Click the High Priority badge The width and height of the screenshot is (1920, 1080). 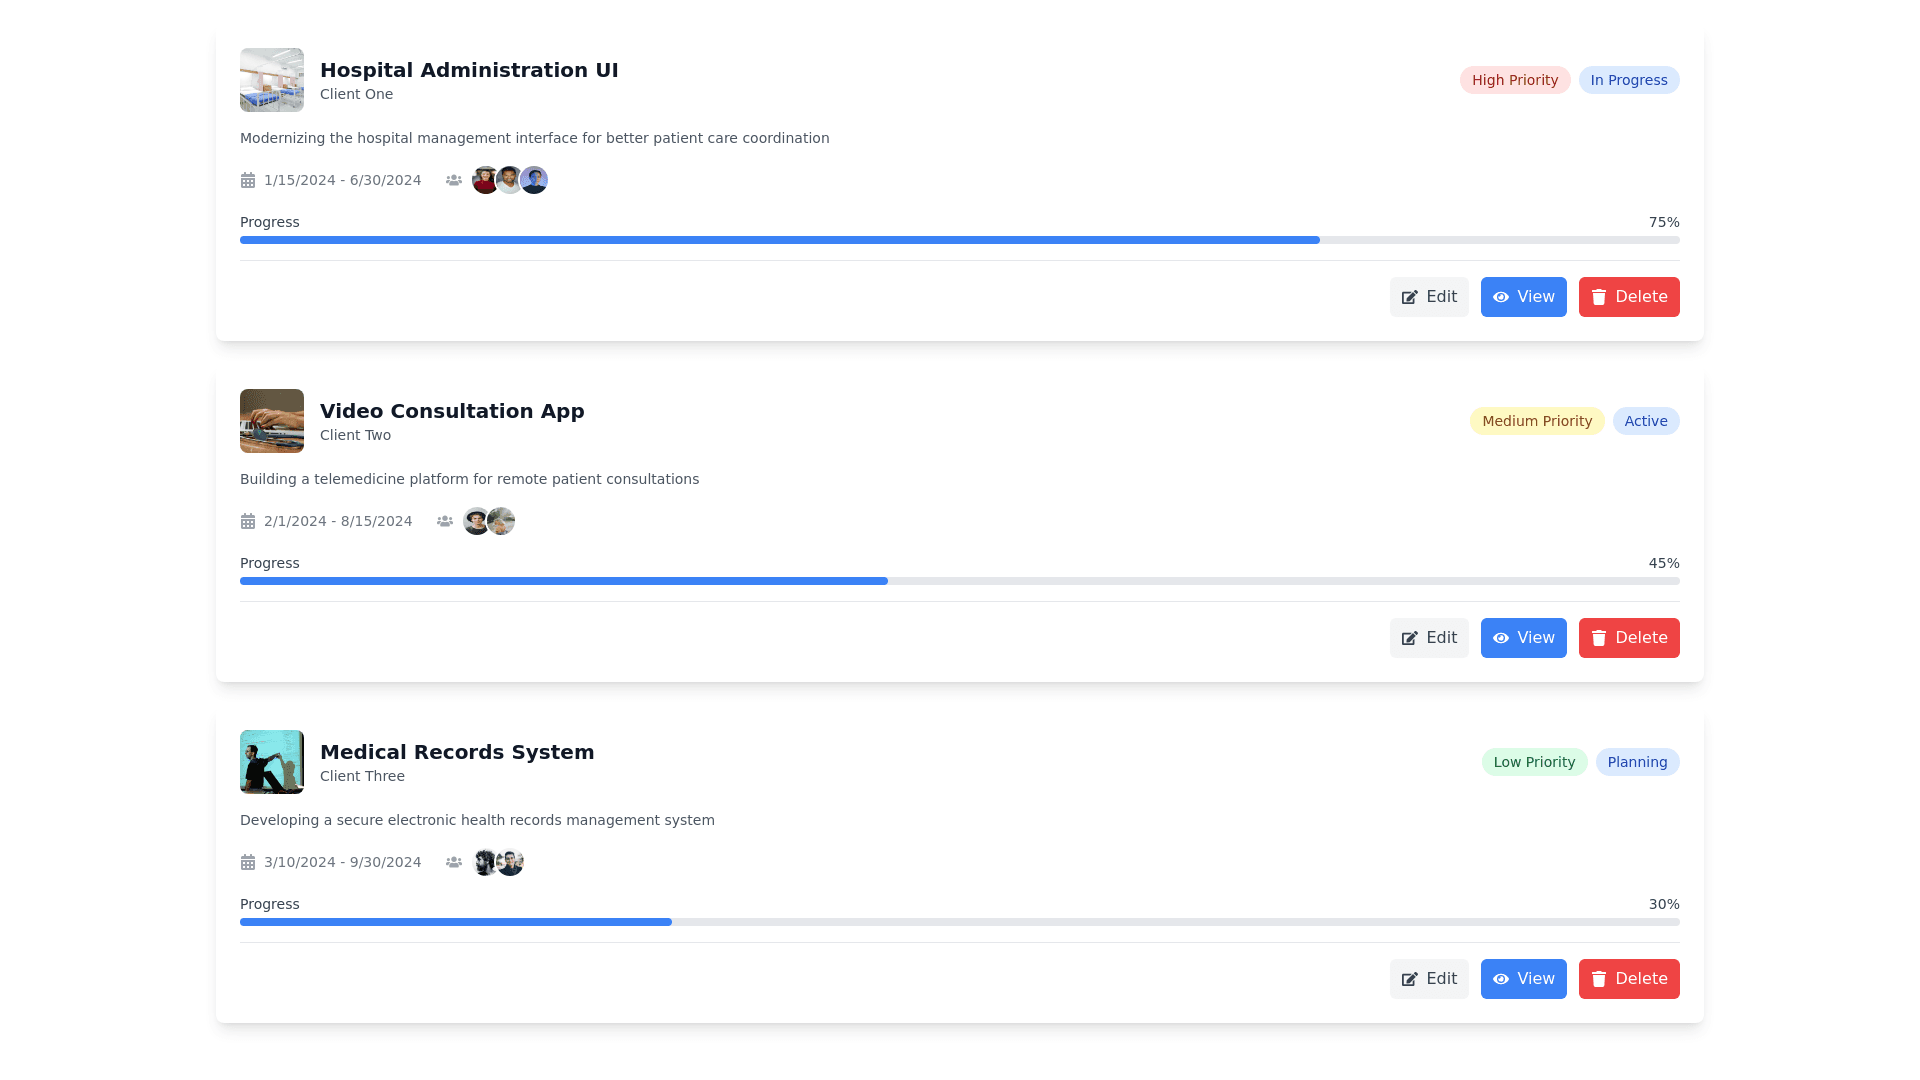tap(1514, 80)
